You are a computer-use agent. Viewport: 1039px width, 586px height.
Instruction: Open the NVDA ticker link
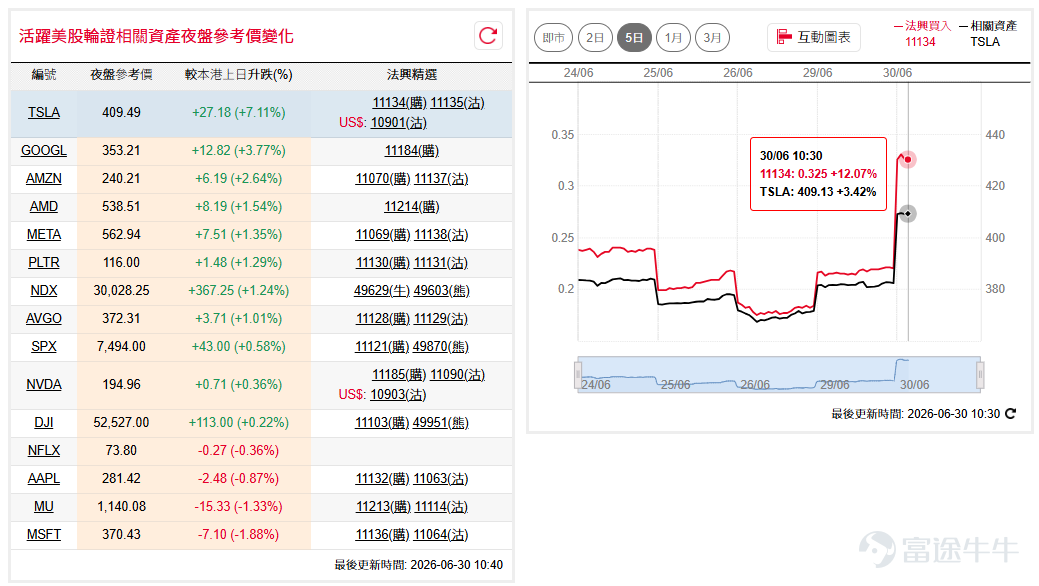click(x=44, y=384)
